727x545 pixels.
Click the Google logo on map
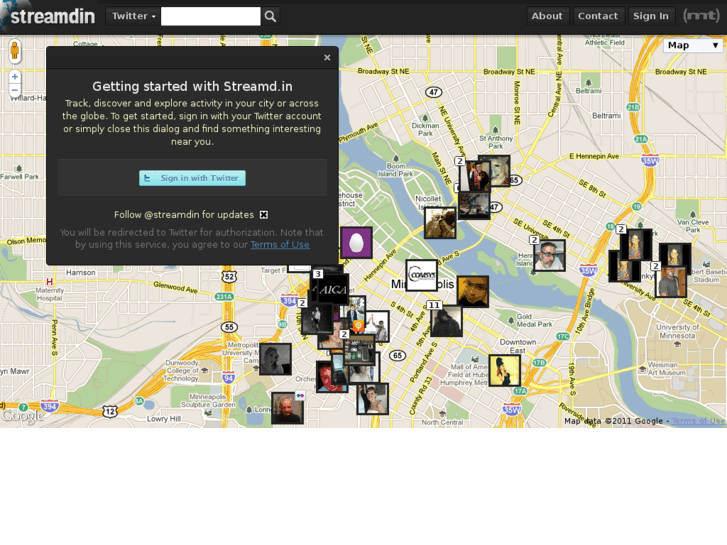pyautogui.click(x=22, y=416)
